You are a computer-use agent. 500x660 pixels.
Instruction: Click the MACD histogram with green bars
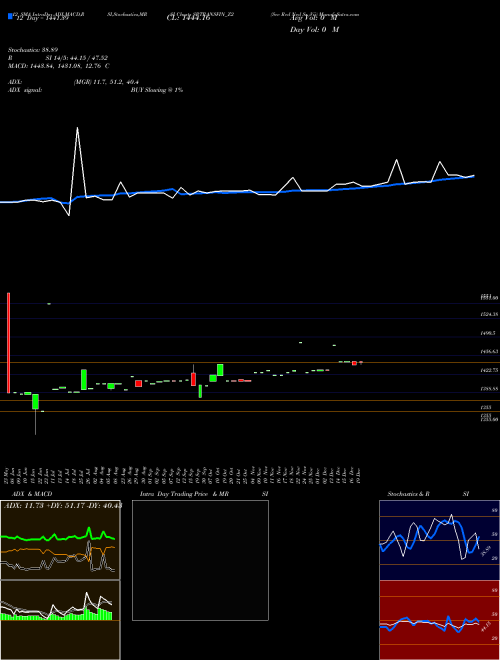coord(60,620)
